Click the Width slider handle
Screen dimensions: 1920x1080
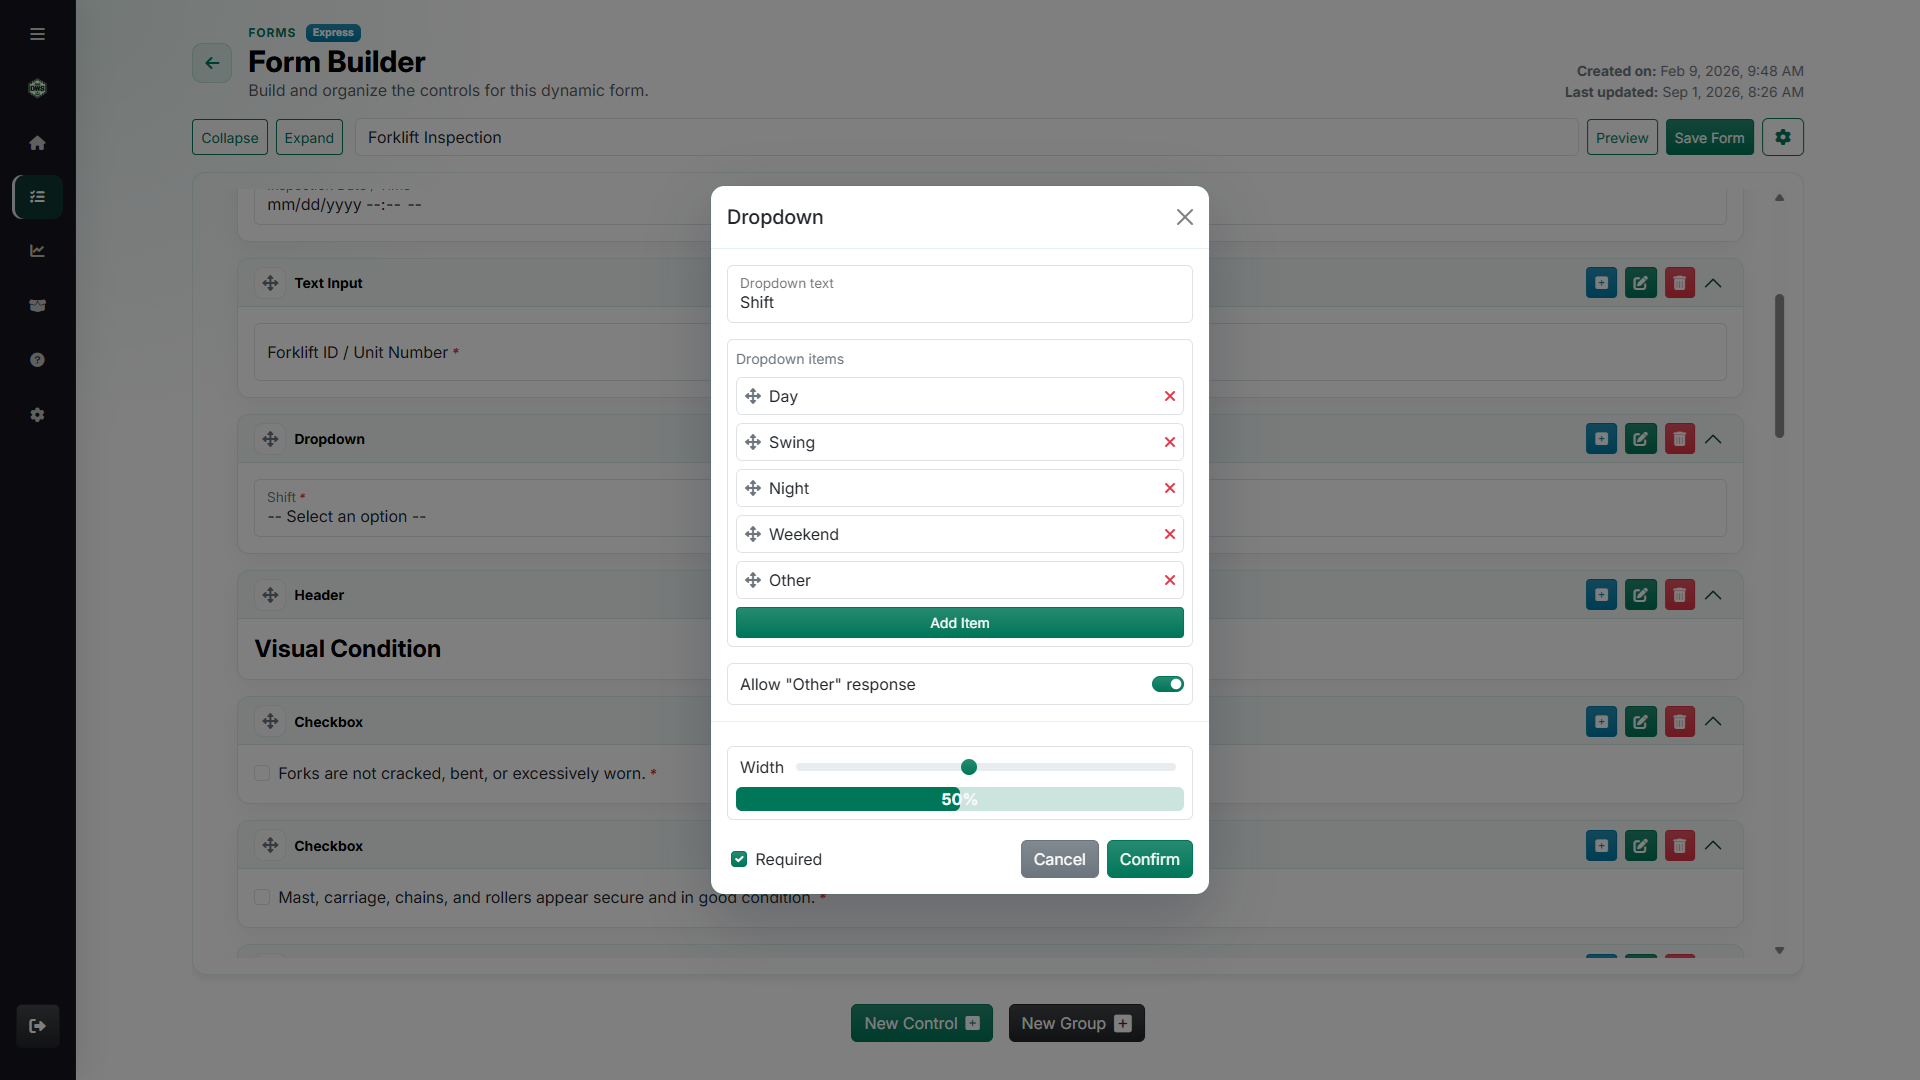pos(968,767)
